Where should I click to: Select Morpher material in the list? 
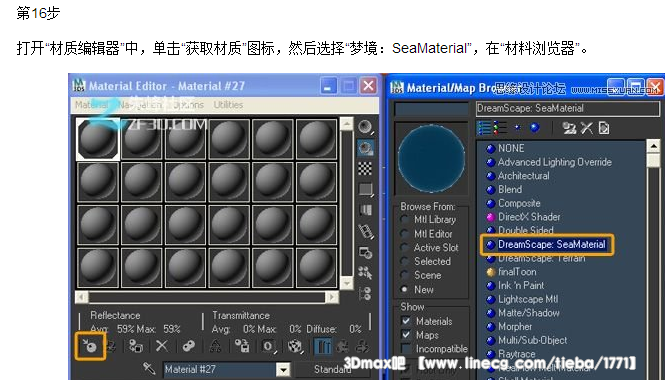coord(515,327)
